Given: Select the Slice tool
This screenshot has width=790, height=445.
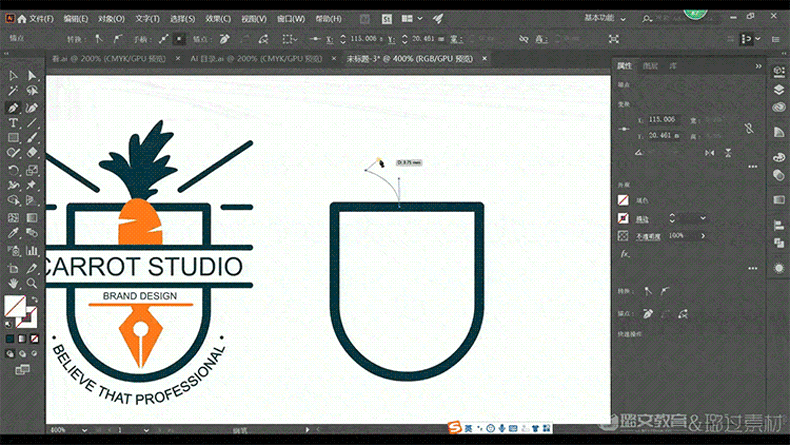Looking at the screenshot, I should pyautogui.click(x=32, y=268).
